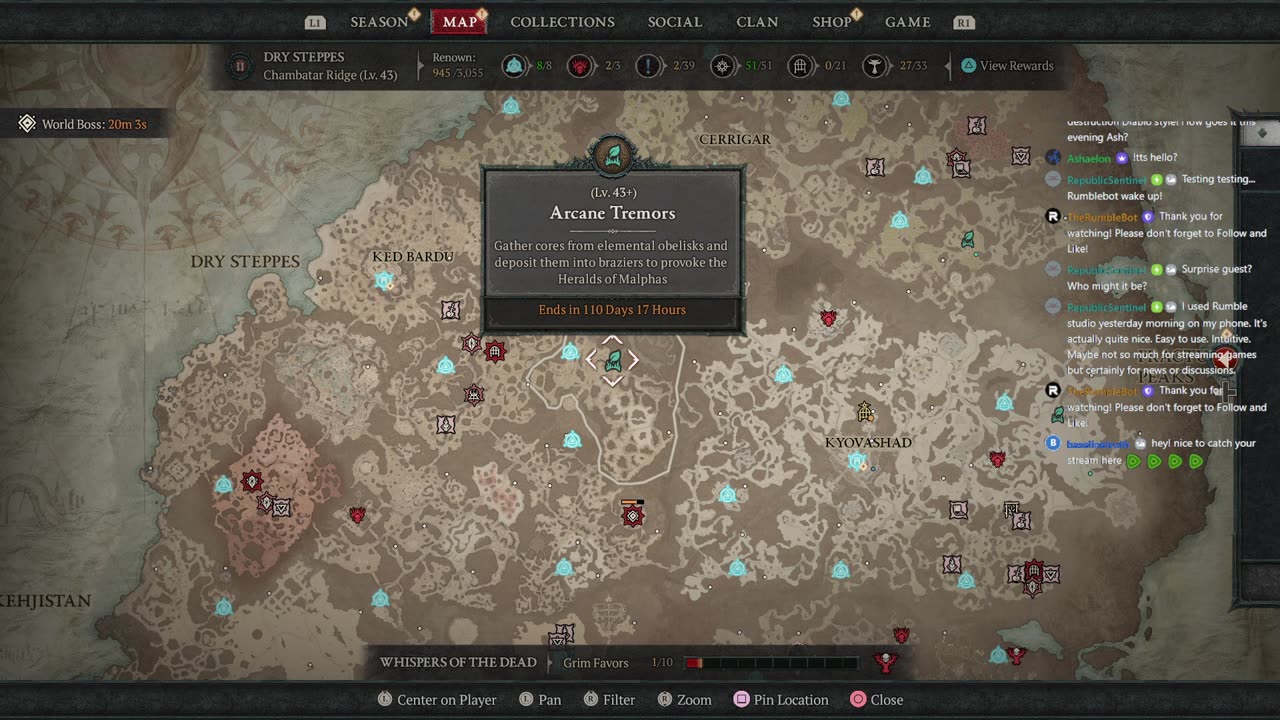
Task: Click the Center on Player control
Action: tap(436, 700)
